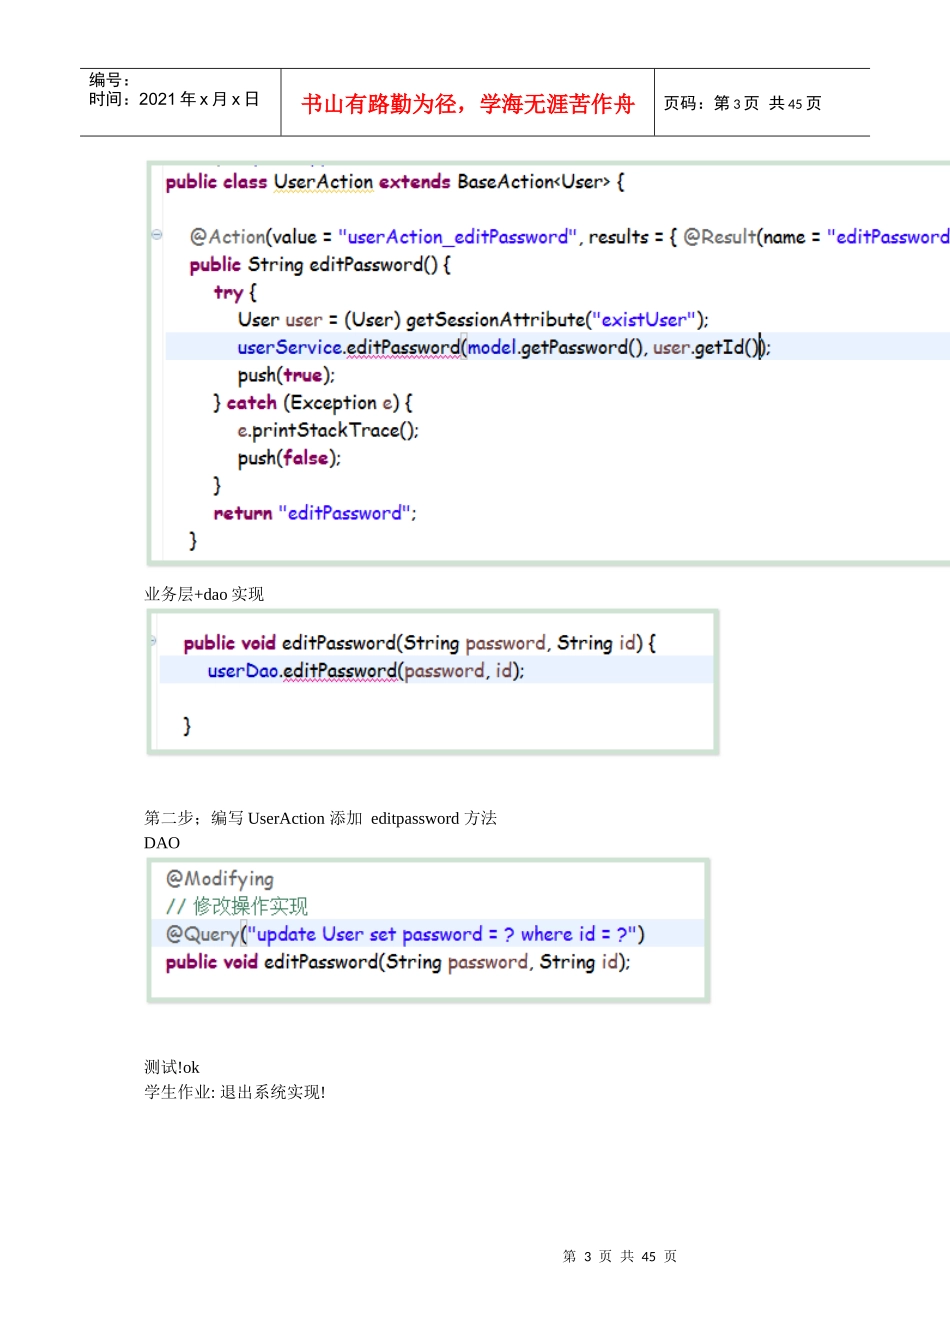Click the code line public class UserAction
The image size is (950, 1344).
(x=395, y=182)
